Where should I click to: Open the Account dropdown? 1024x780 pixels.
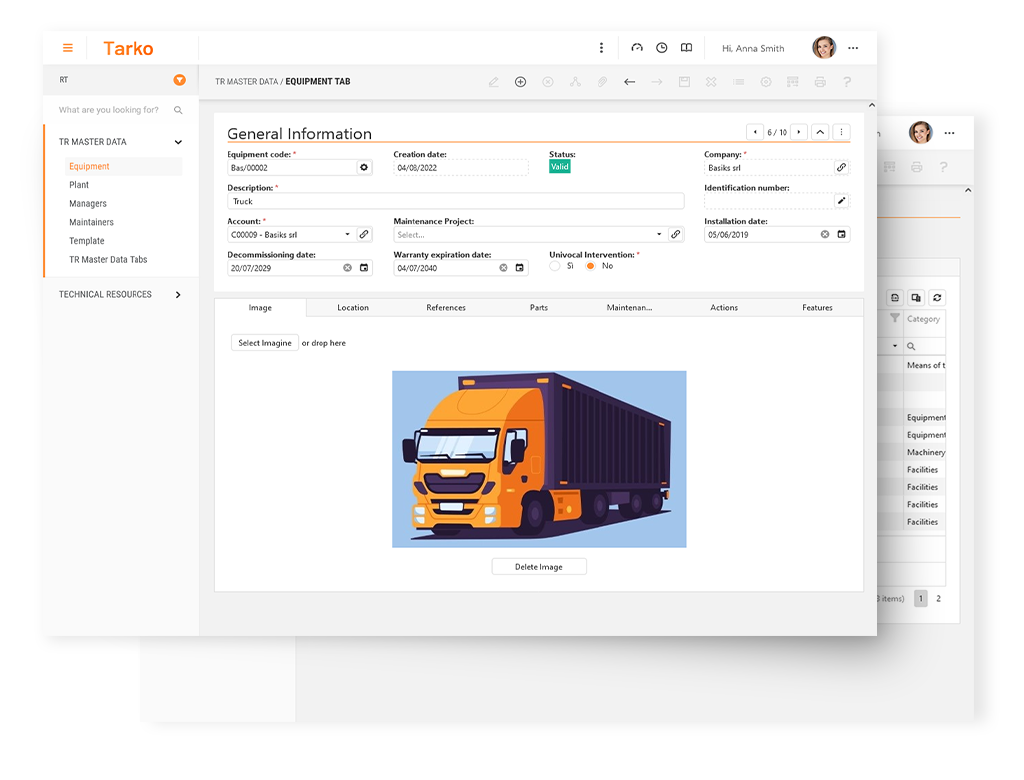coord(347,235)
